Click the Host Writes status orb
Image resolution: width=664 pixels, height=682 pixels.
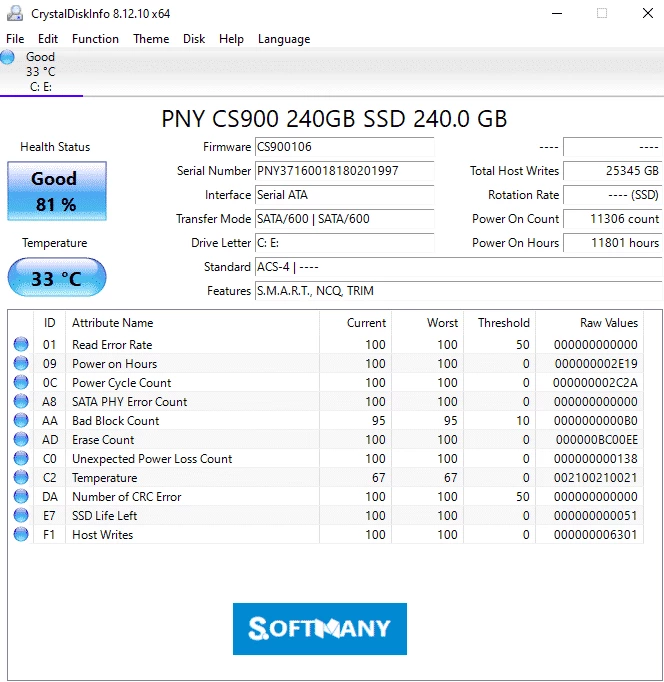pos(21,535)
